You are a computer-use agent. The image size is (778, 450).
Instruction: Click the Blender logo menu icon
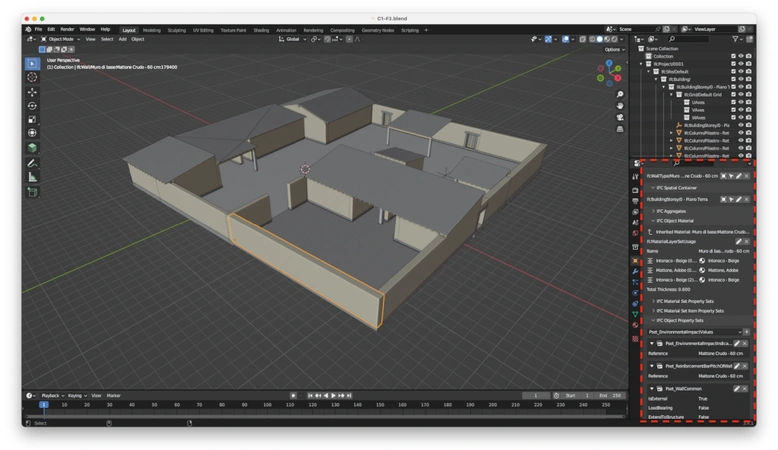click(x=28, y=29)
